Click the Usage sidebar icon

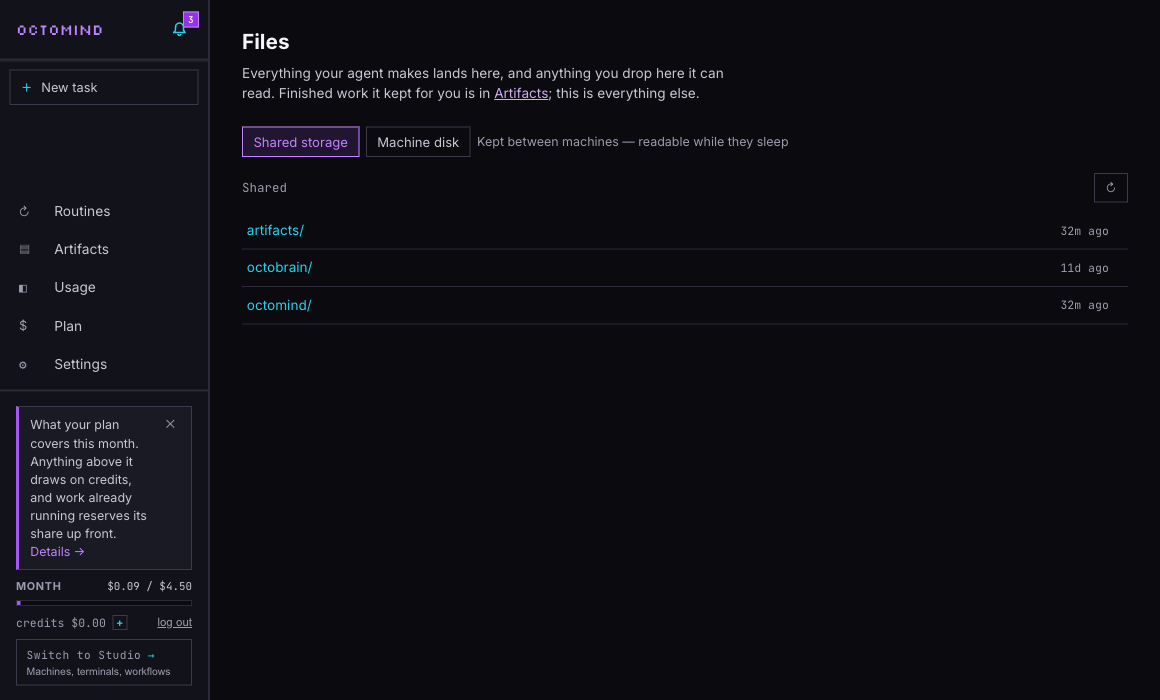point(23,288)
